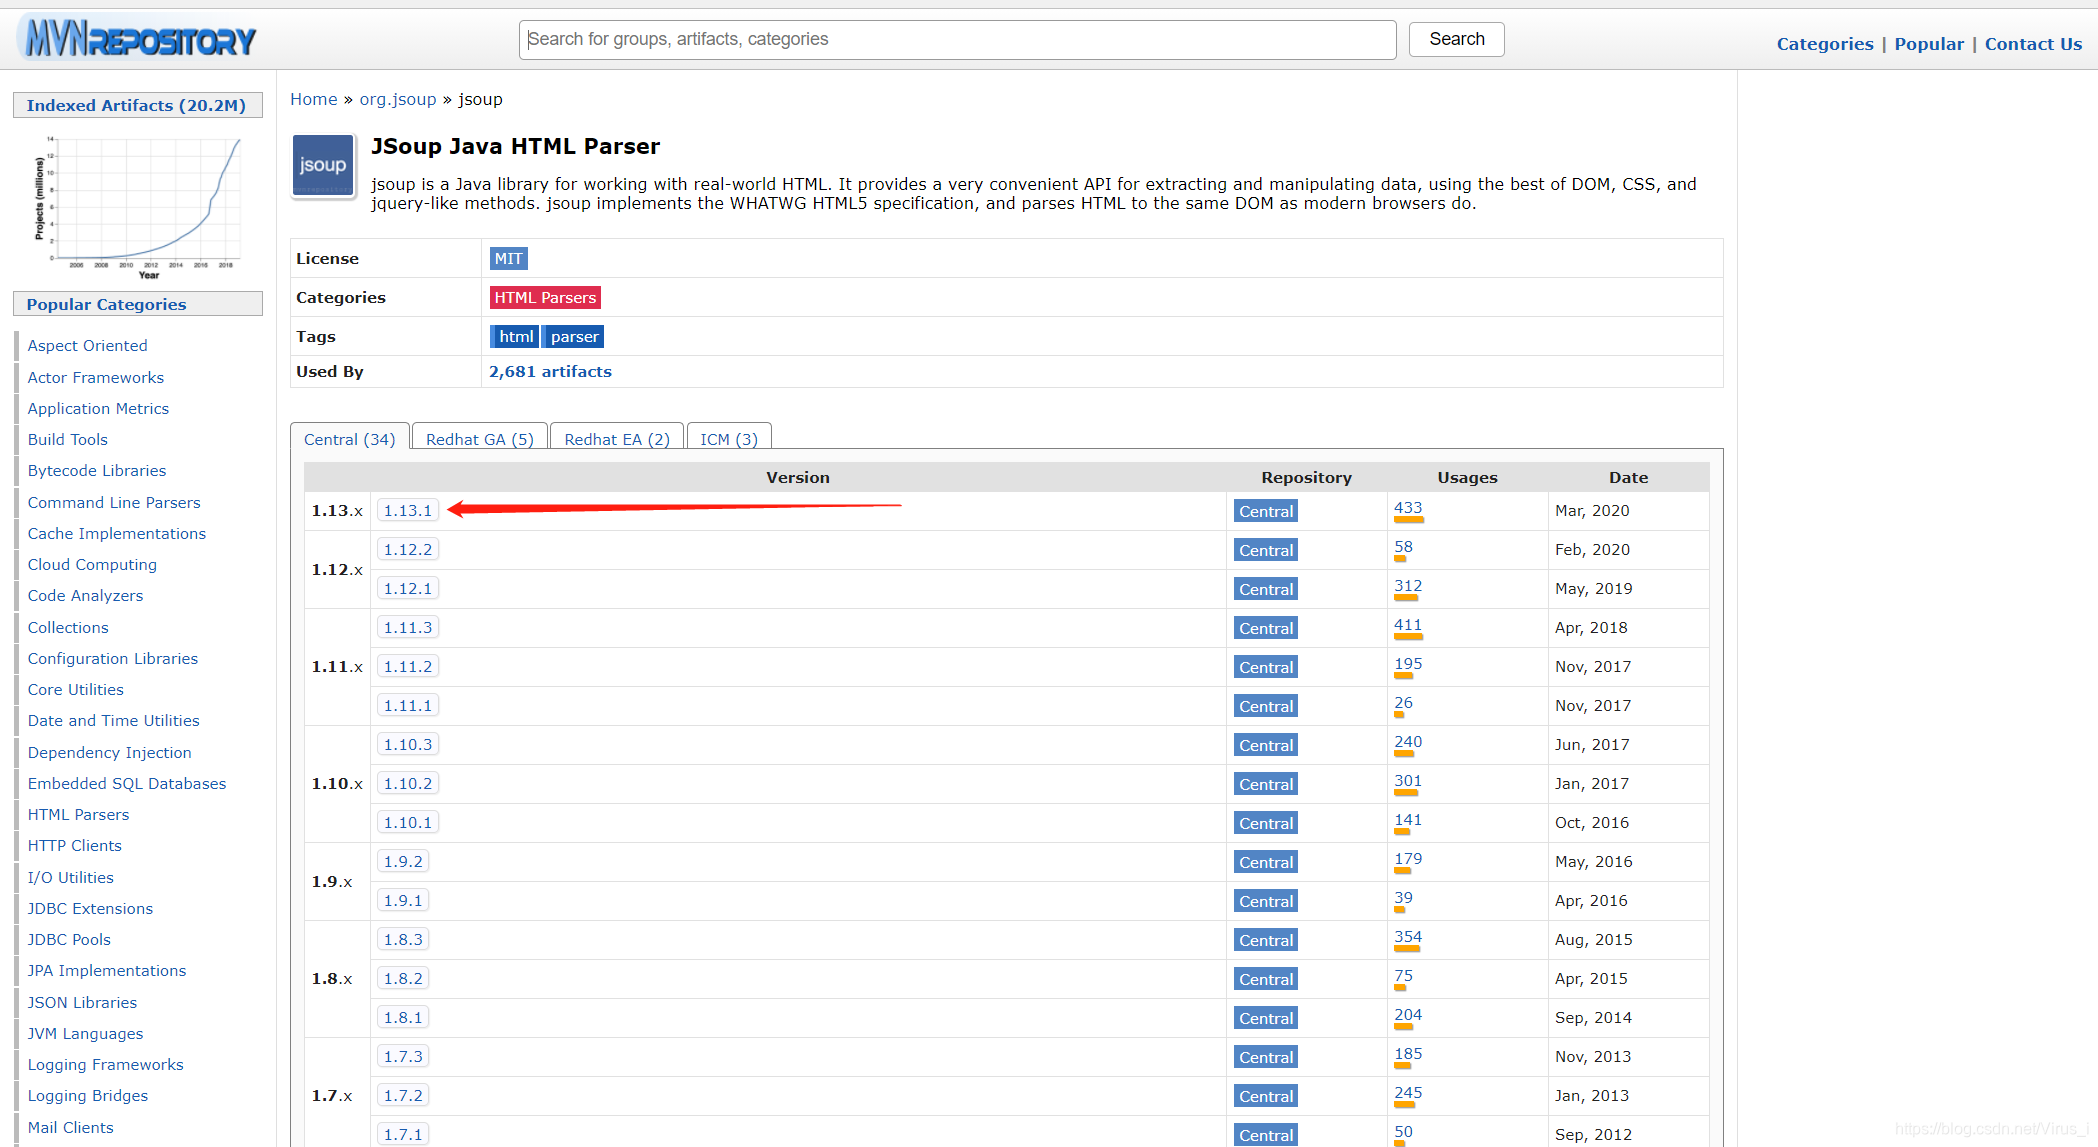2098x1147 pixels.
Task: Open the Configuration Libraries category
Action: (x=113, y=659)
